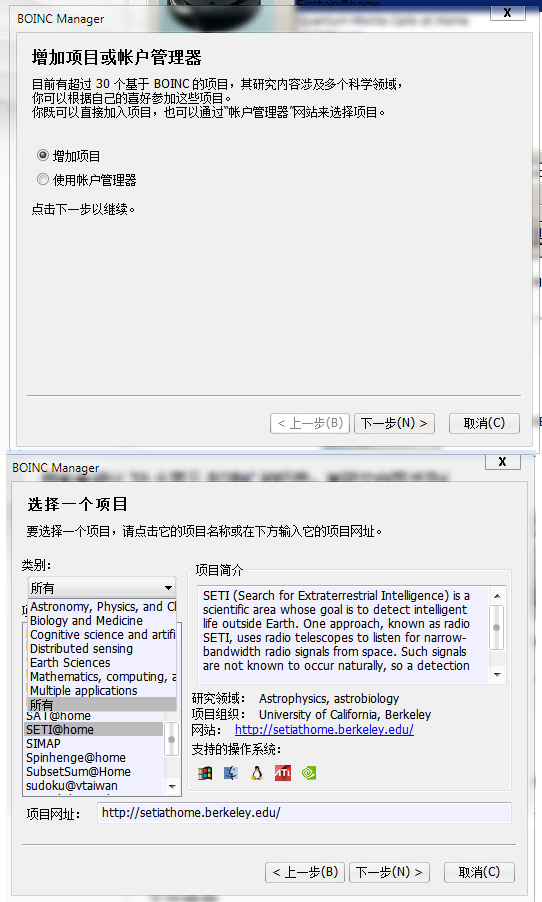Open setiathome.berkeley.edu website link
The image size is (542, 902).
tap(324, 729)
